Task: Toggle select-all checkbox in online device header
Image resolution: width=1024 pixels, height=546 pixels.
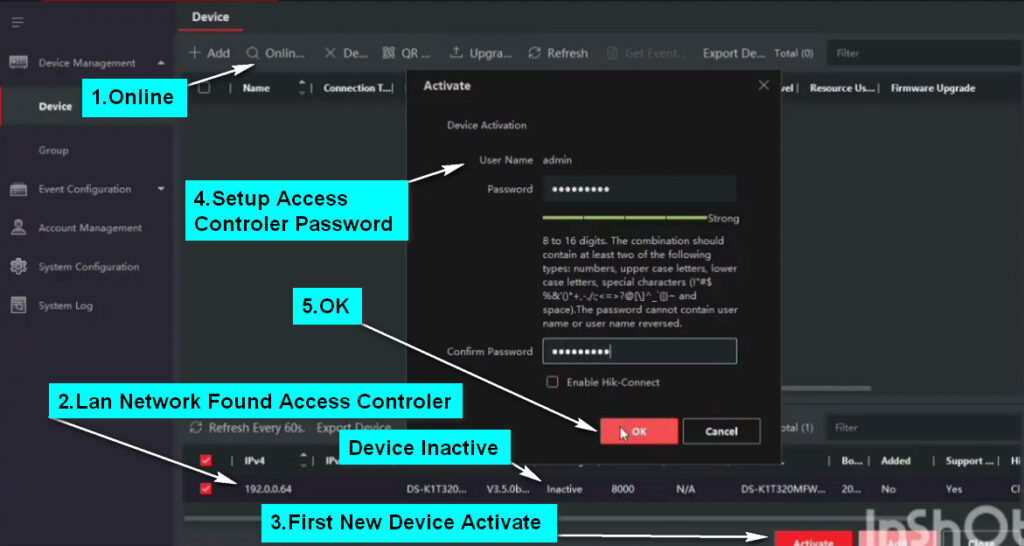Action: point(206,460)
